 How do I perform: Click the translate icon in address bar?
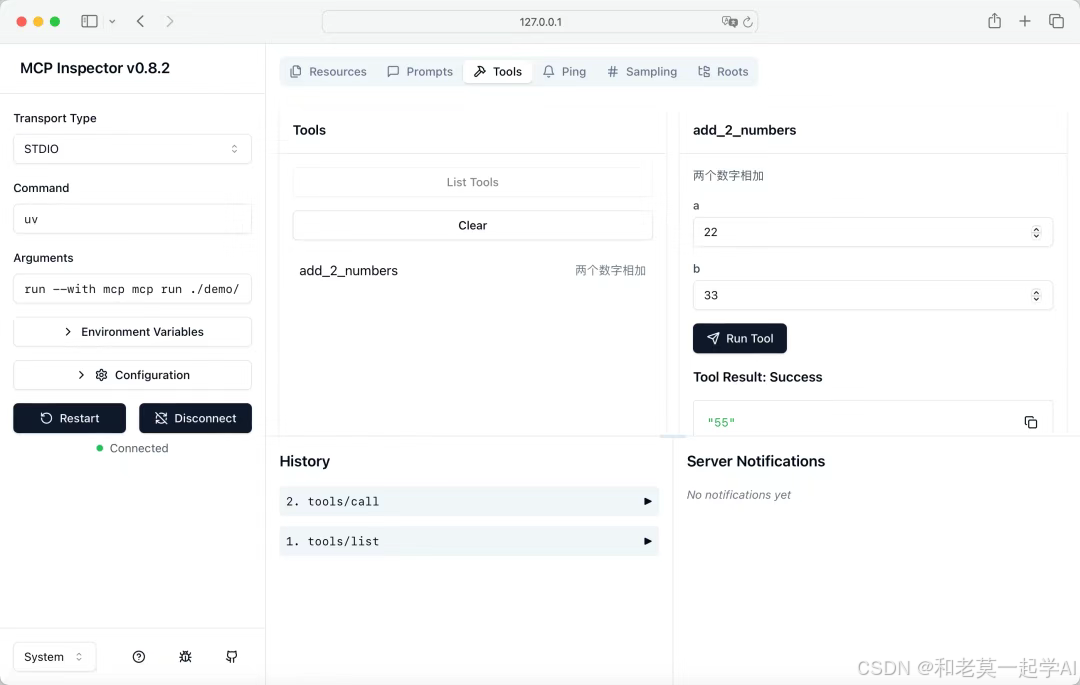(x=729, y=21)
